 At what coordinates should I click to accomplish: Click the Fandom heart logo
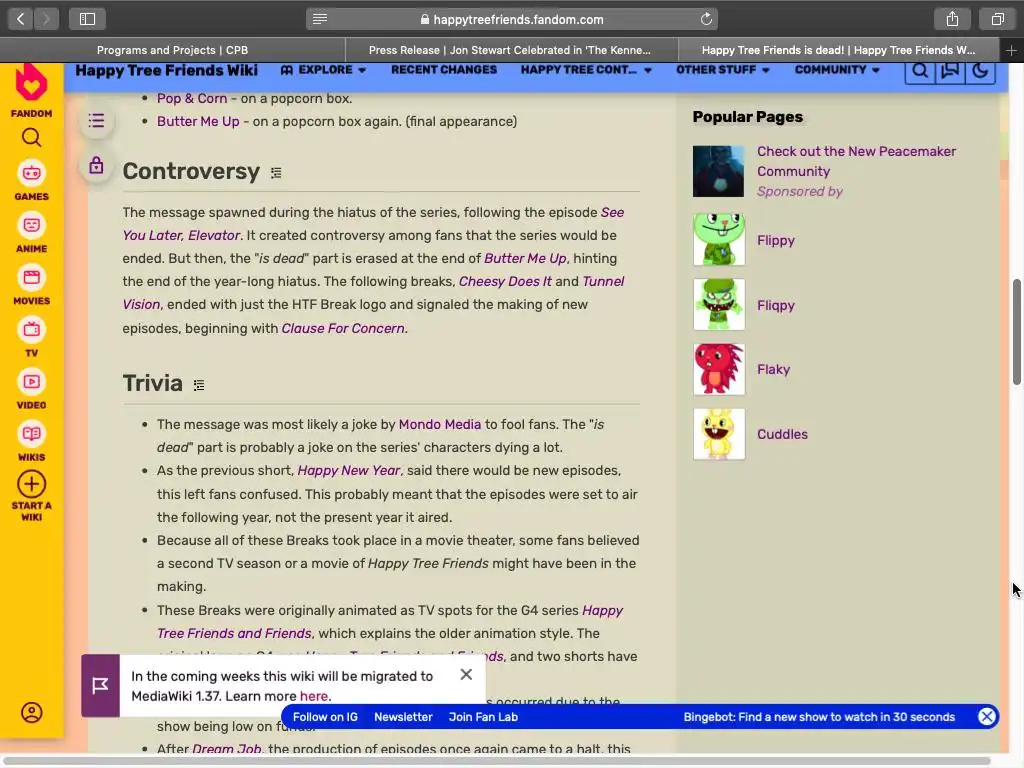pyautogui.click(x=31, y=84)
